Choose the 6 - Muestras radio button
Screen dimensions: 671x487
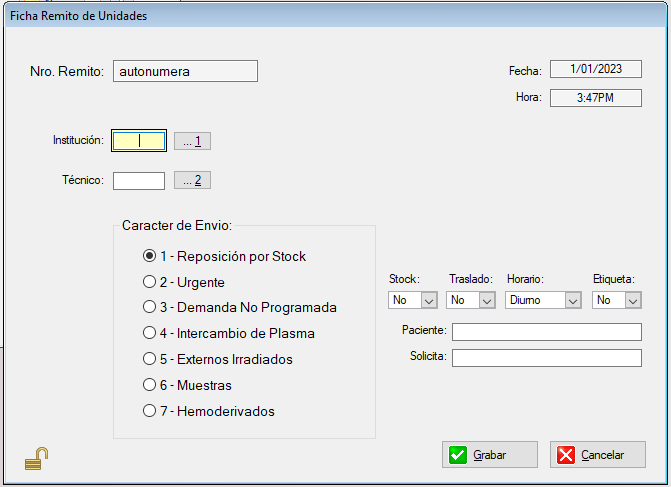[x=150, y=385]
